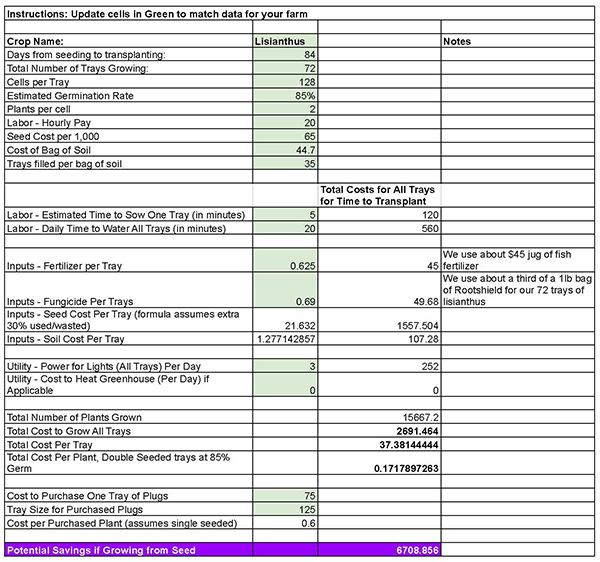The width and height of the screenshot is (600, 562).
Task: Click the days to transplanting value 84
Action: tap(285, 54)
